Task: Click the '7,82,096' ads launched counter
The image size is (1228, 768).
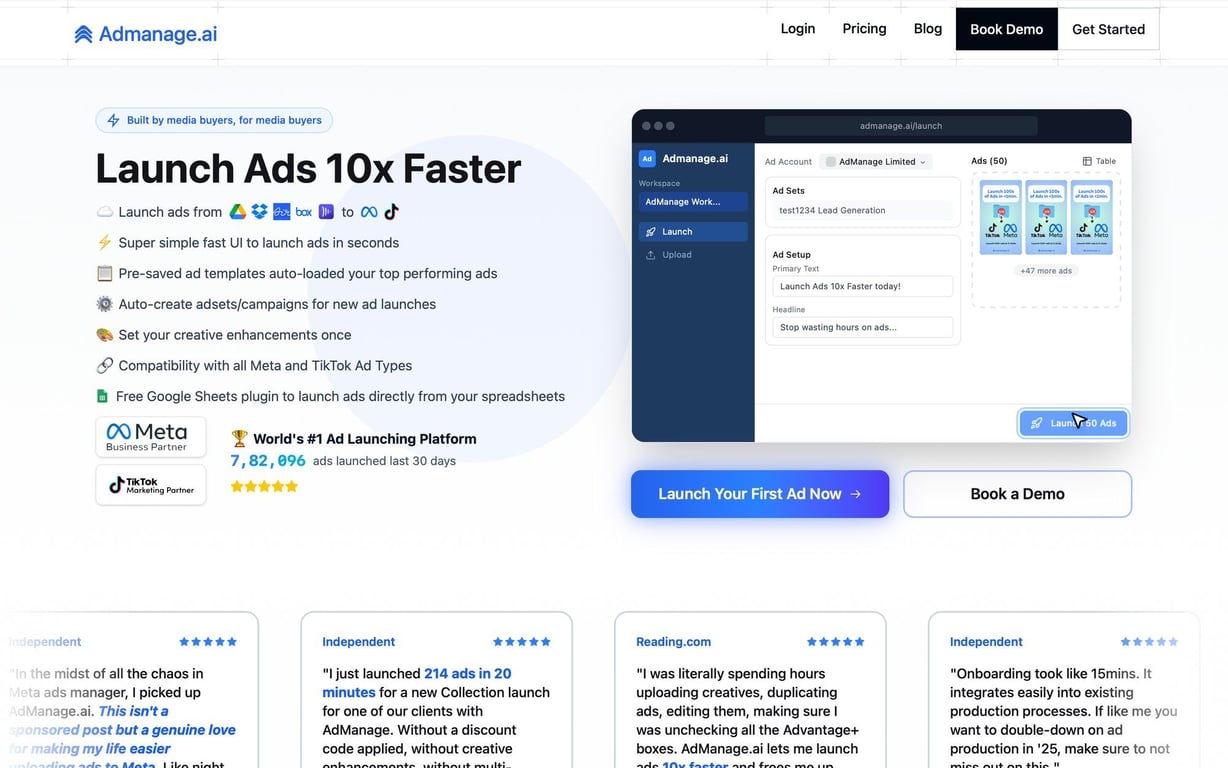Action: 268,461
